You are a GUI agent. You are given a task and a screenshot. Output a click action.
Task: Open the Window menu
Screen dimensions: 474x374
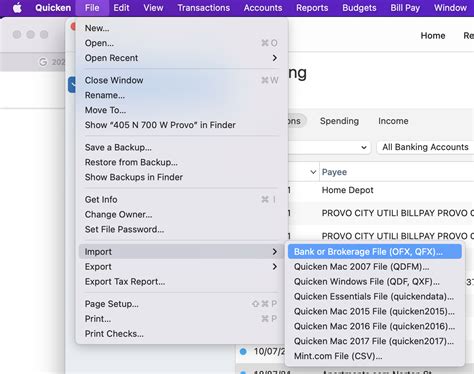click(x=450, y=8)
